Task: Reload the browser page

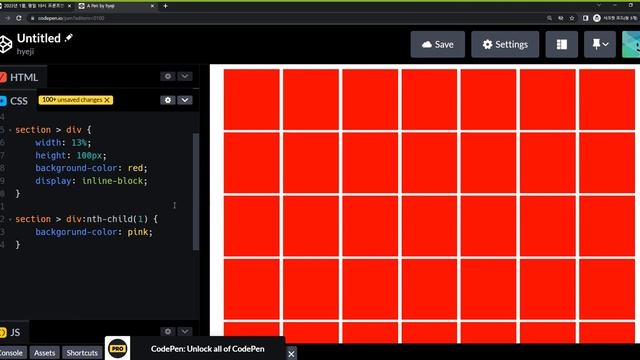Action: click(x=19, y=18)
